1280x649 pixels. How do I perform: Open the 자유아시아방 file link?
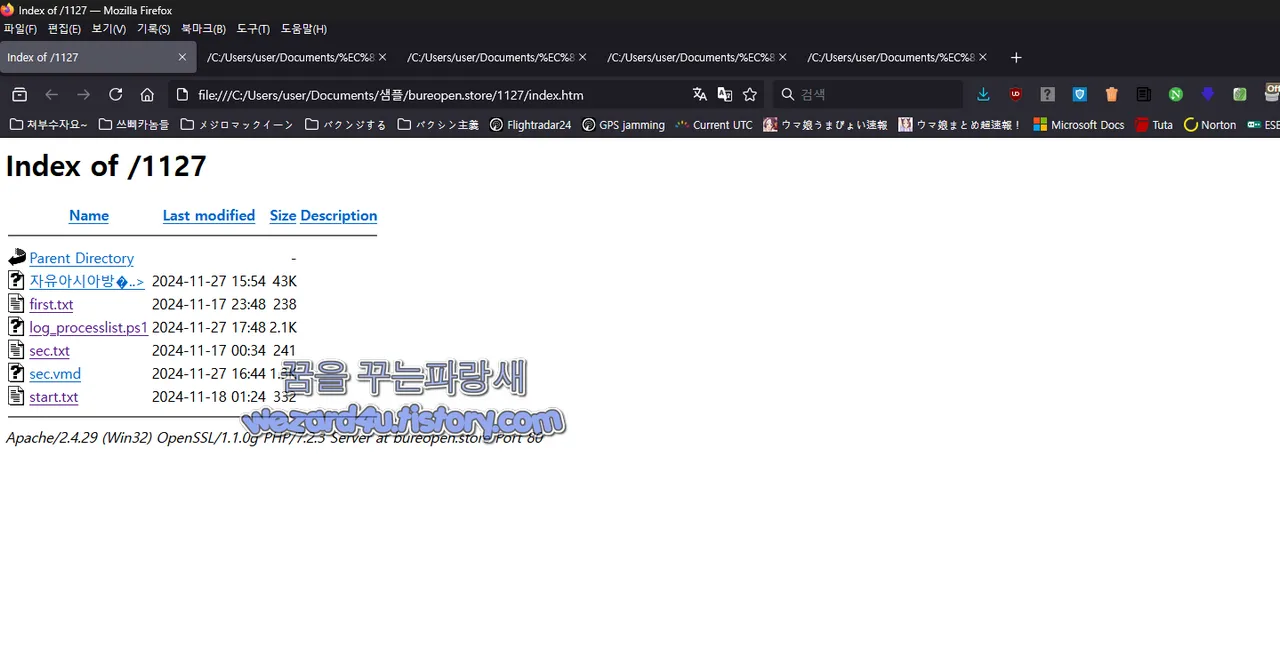pyautogui.click(x=87, y=281)
